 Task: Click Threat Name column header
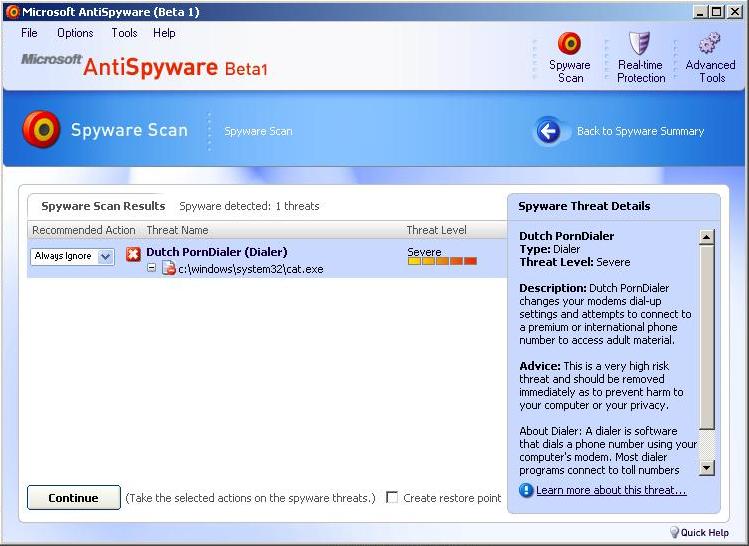click(177, 230)
